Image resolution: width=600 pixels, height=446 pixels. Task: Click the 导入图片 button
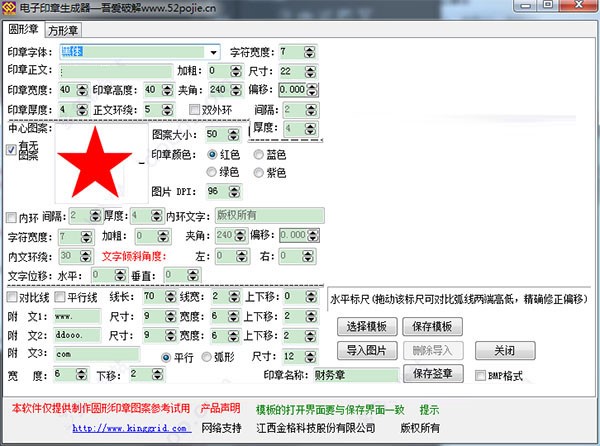click(366, 350)
